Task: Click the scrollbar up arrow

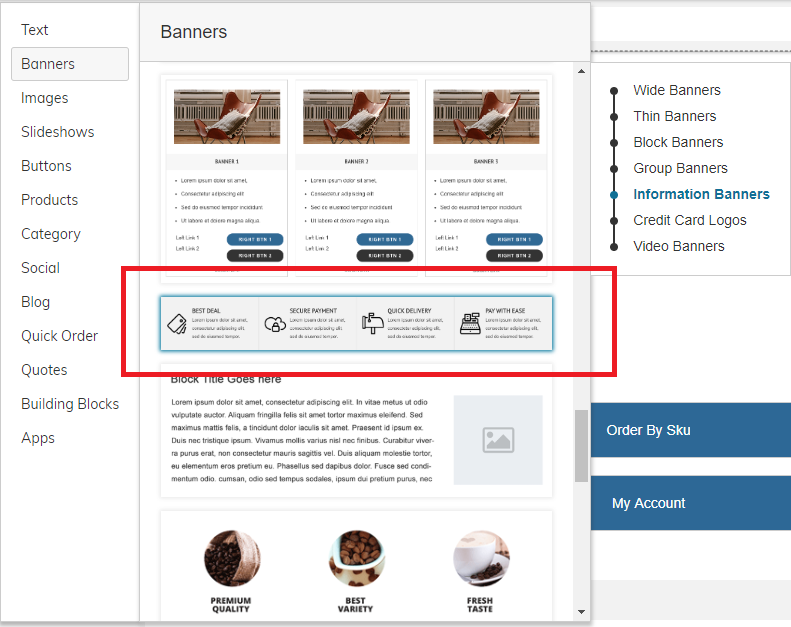Action: click(x=581, y=71)
